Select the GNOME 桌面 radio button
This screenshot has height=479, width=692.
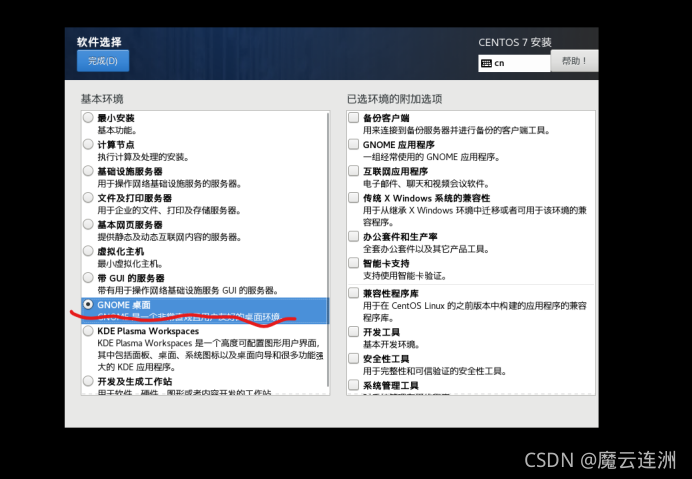tap(88, 304)
